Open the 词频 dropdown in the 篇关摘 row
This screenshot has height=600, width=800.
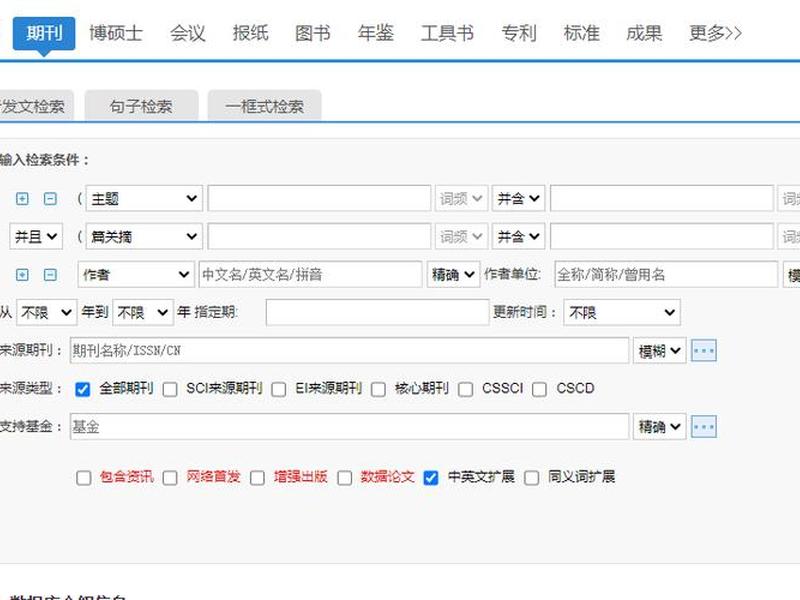(x=461, y=236)
